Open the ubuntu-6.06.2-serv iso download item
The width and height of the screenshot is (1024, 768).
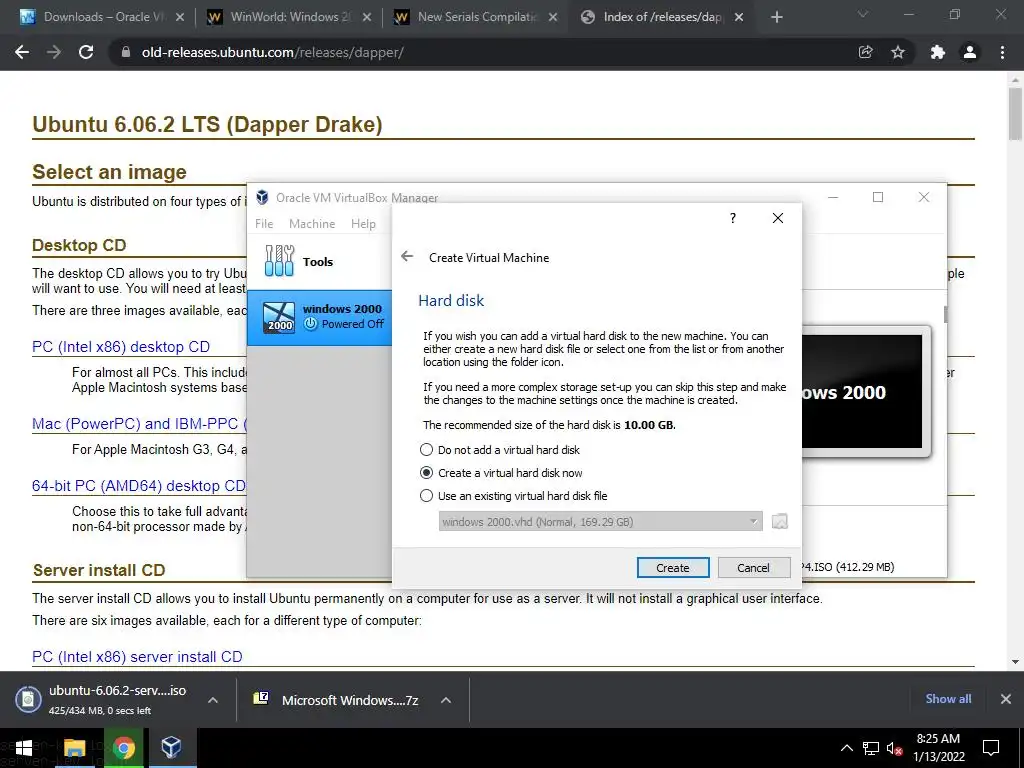click(104, 699)
